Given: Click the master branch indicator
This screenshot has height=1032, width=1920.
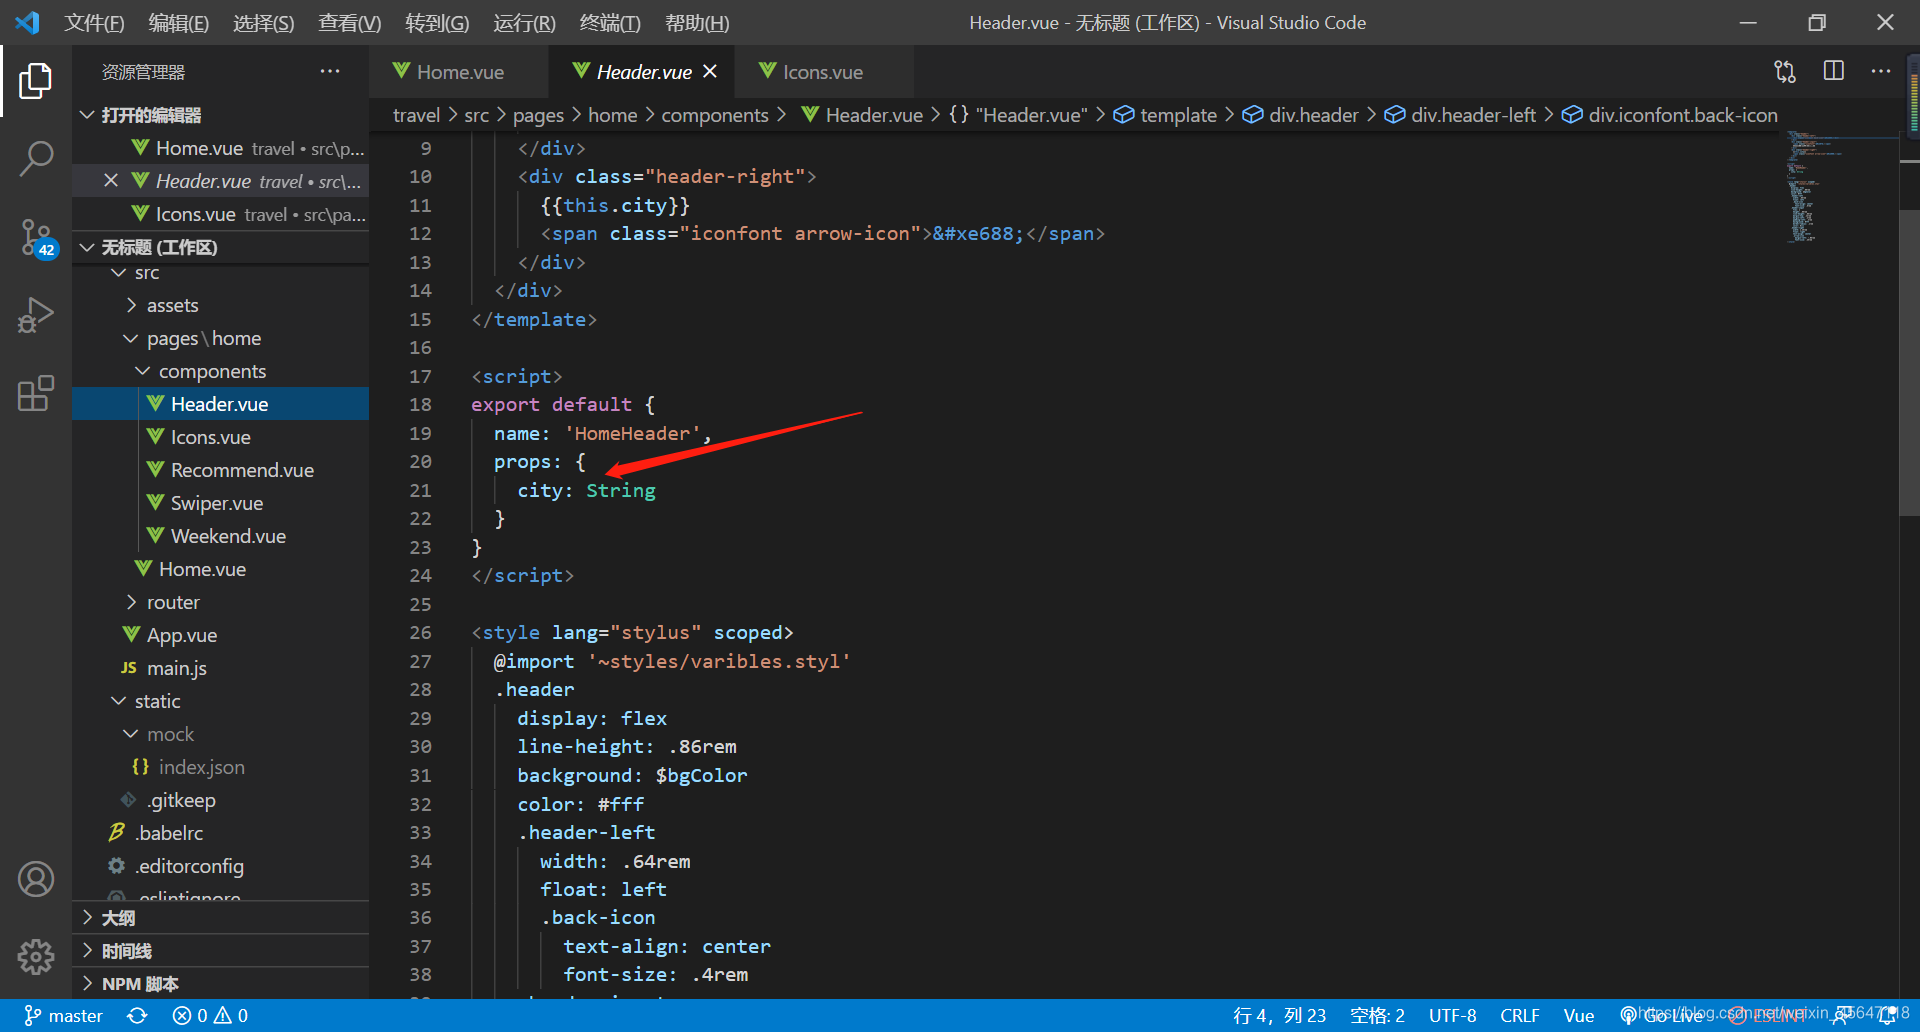Looking at the screenshot, I should [x=63, y=1015].
